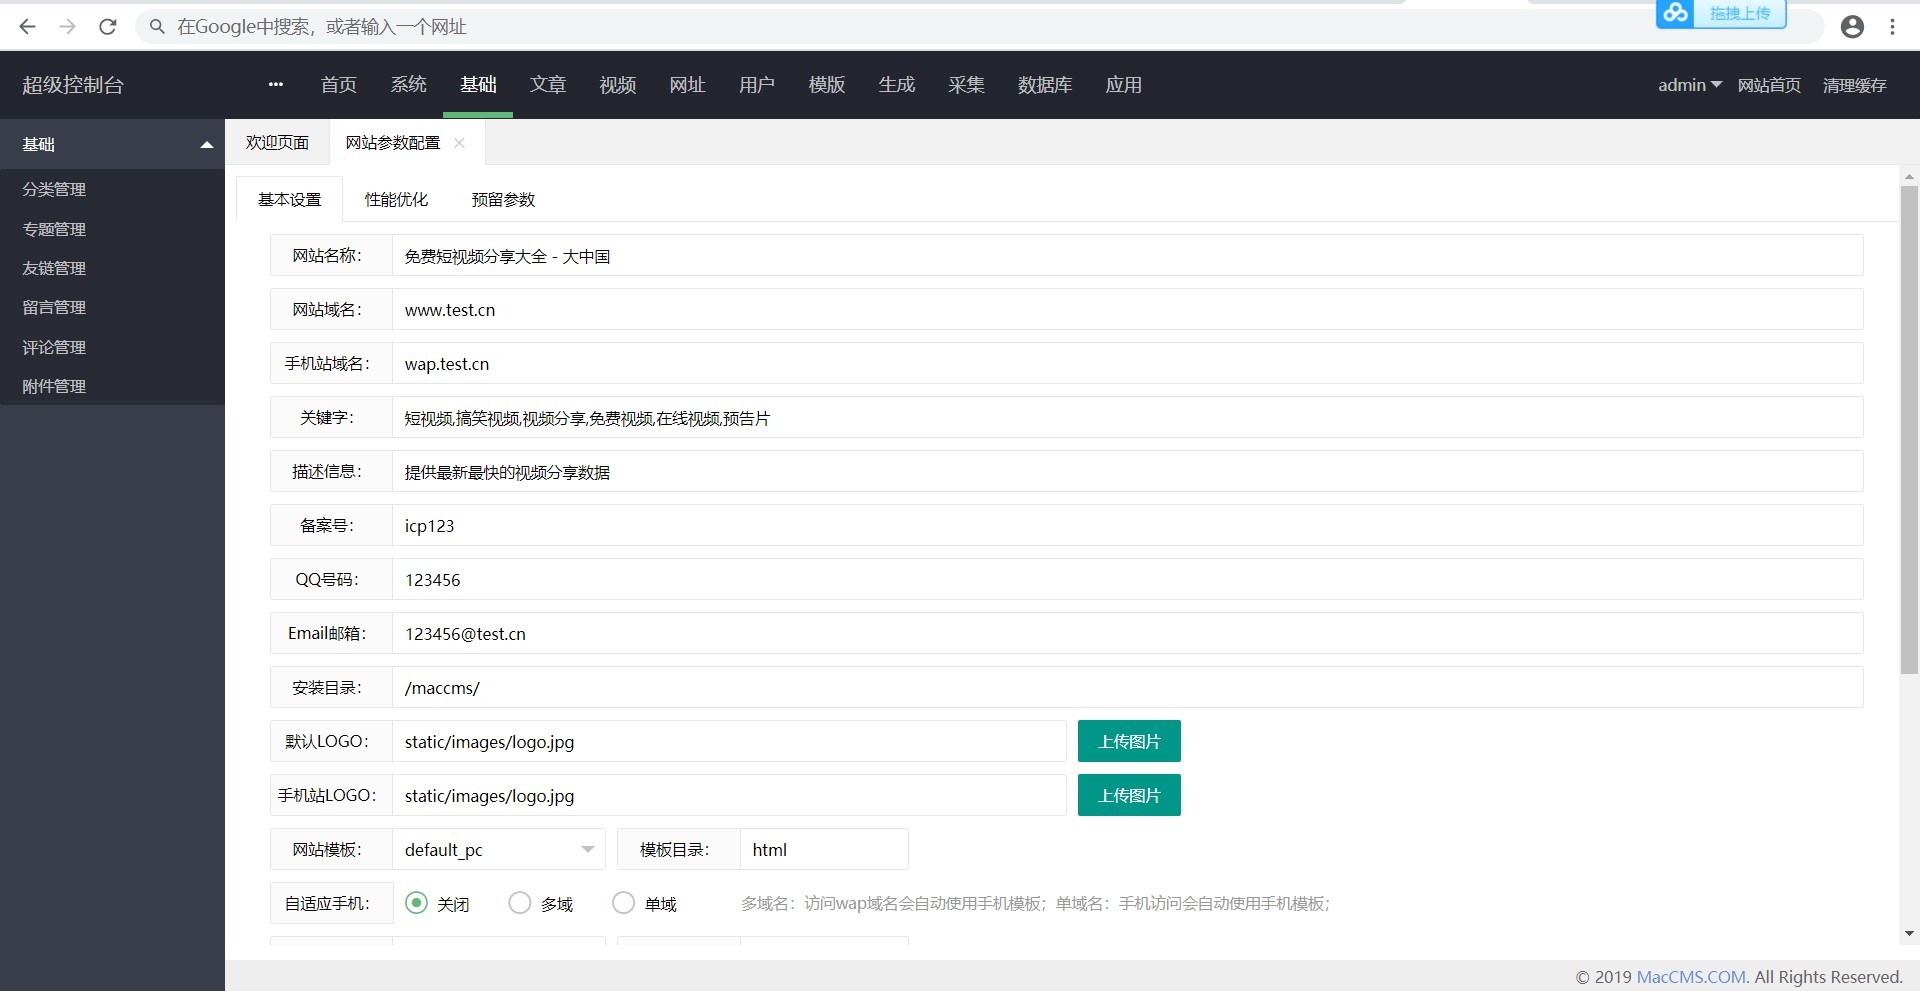Select the 多域 radio option
Screen dimensions: 1920x991
click(520, 903)
